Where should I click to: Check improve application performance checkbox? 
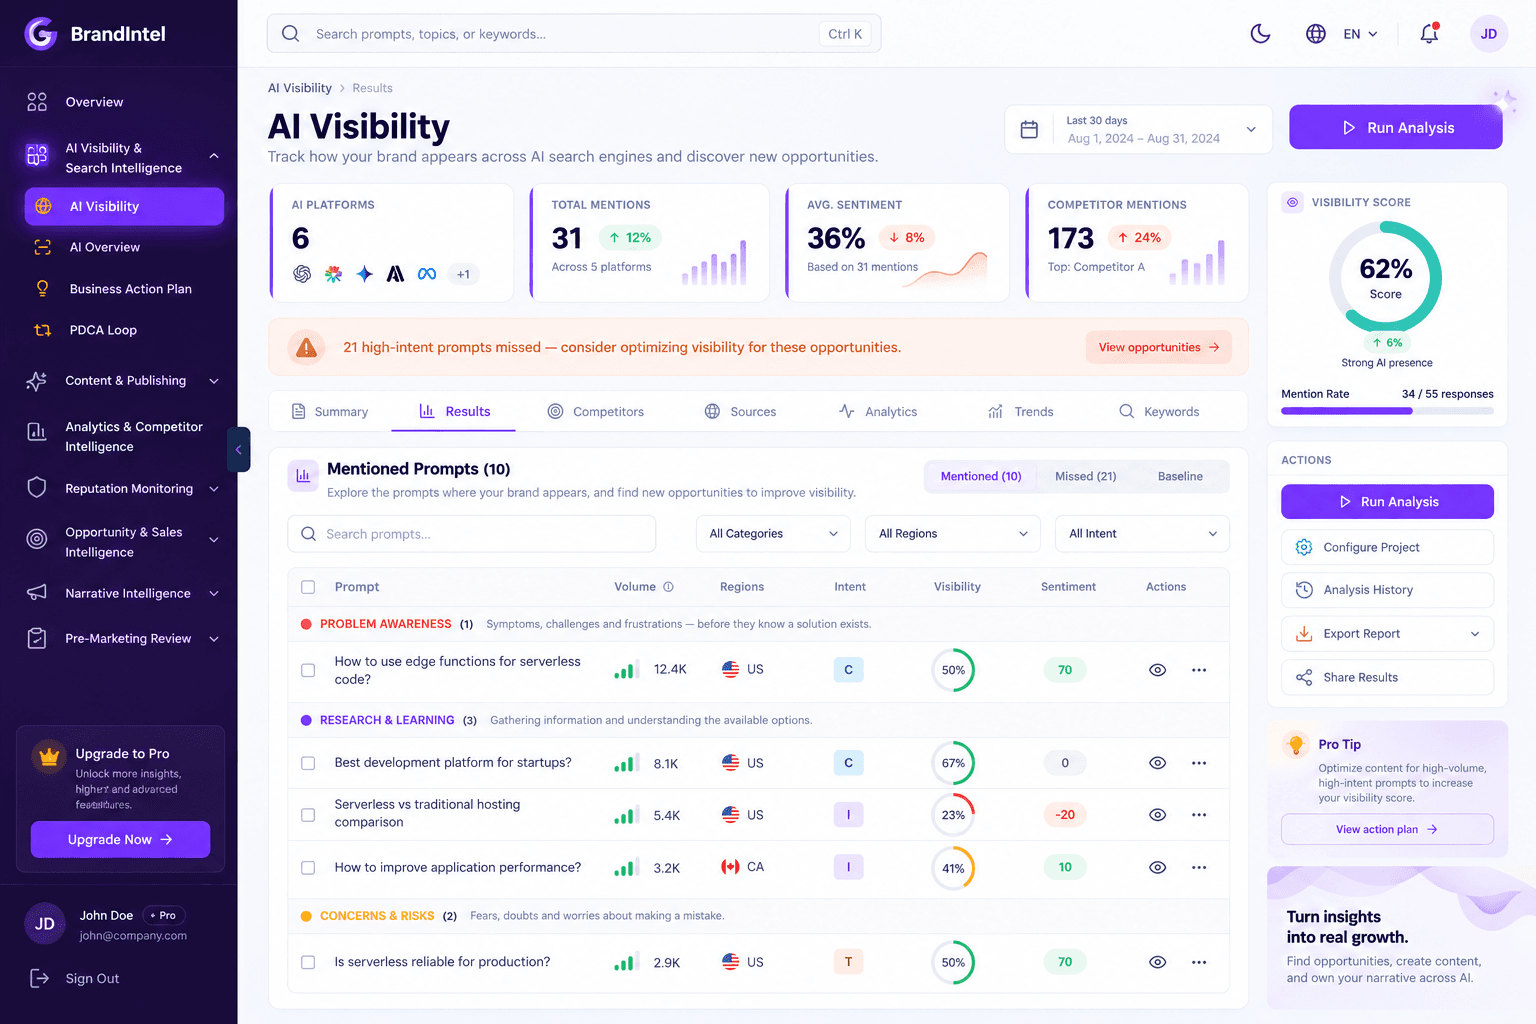click(x=308, y=867)
